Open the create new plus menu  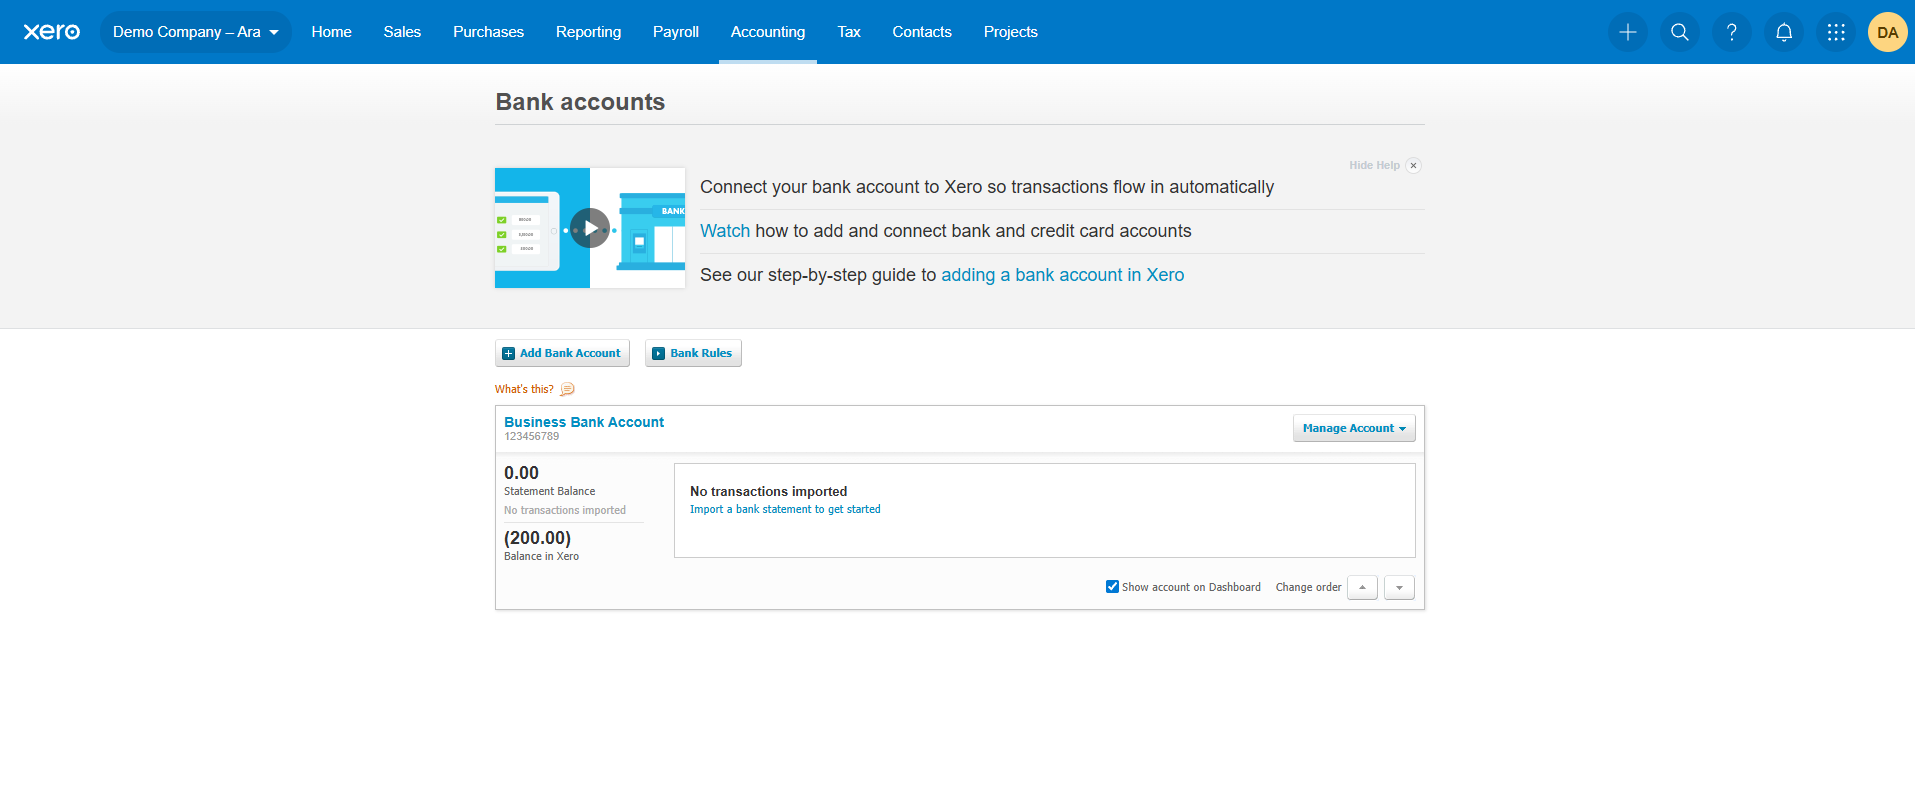(1628, 32)
